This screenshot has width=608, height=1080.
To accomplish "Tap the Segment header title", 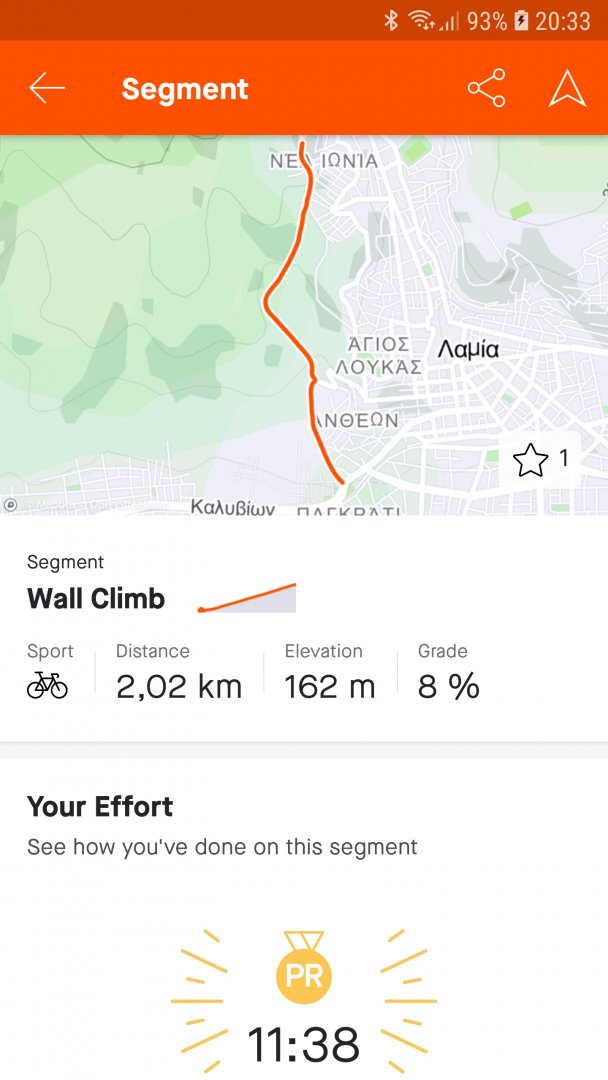I will (185, 89).
